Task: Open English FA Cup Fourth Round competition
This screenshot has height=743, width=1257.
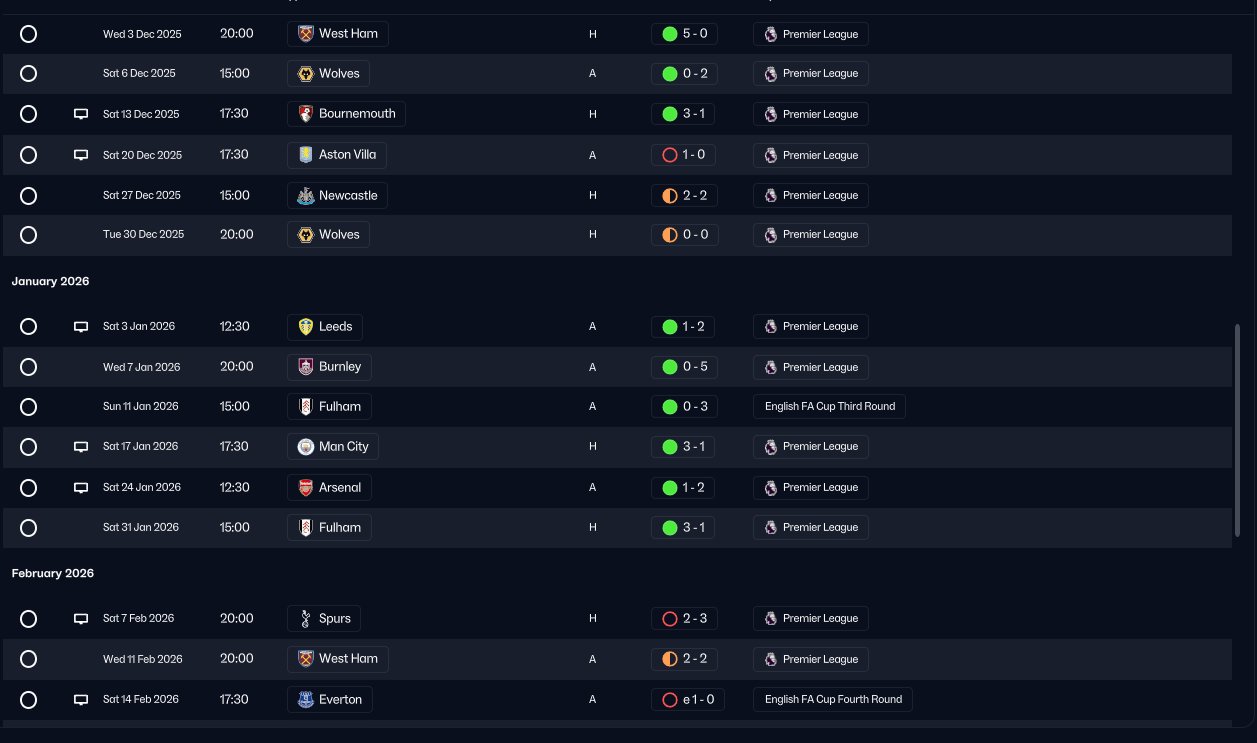Action: tap(832, 700)
